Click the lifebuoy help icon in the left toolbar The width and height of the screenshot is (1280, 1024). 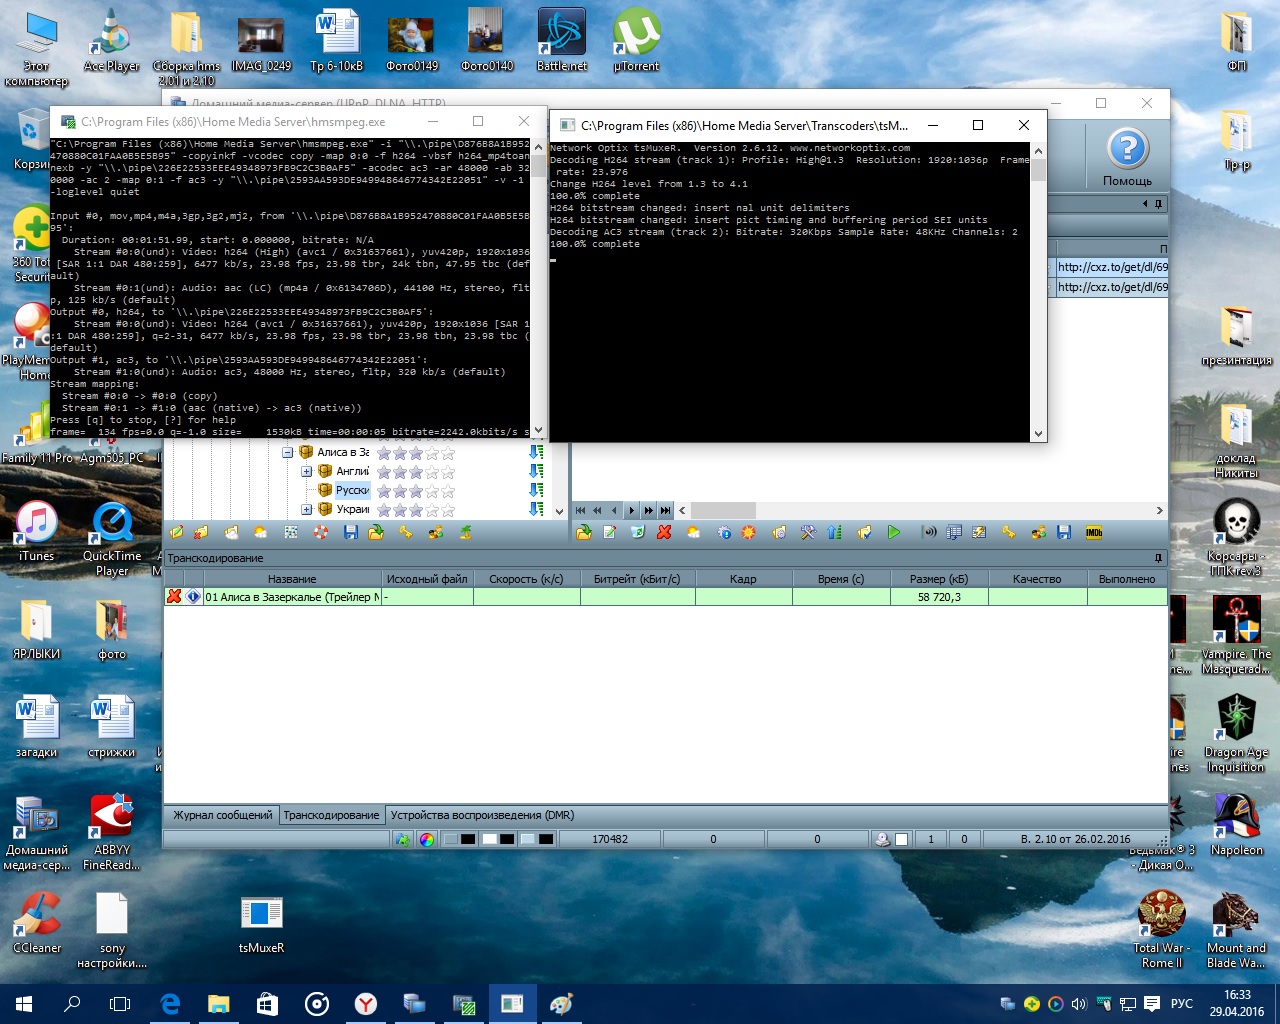[321, 533]
